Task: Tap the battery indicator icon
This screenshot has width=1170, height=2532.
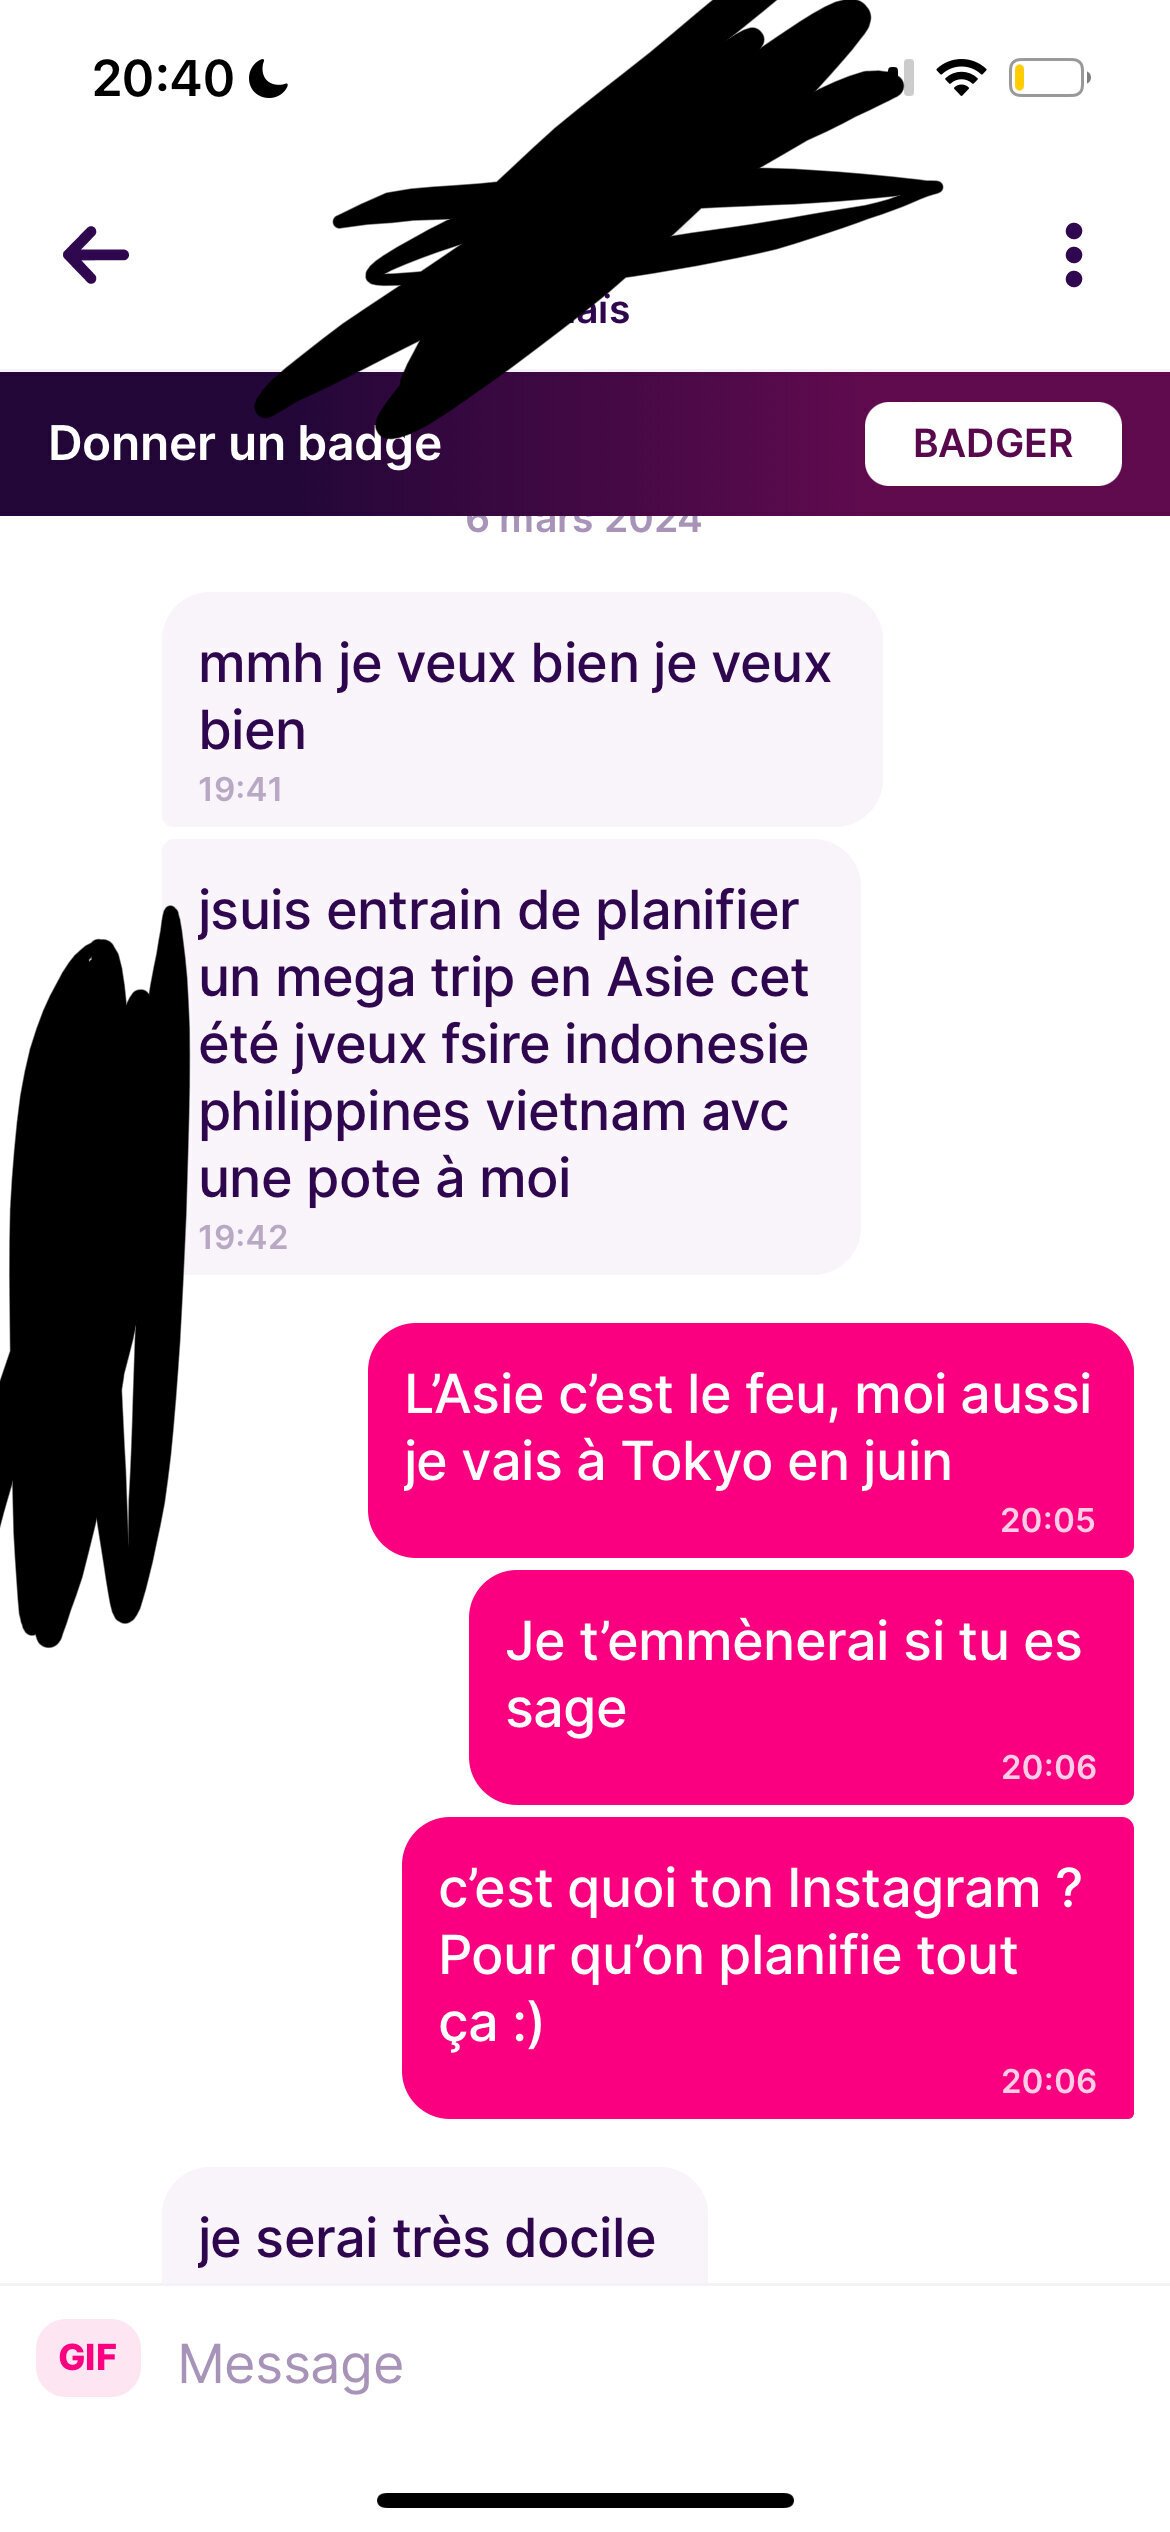Action: (x=1049, y=78)
